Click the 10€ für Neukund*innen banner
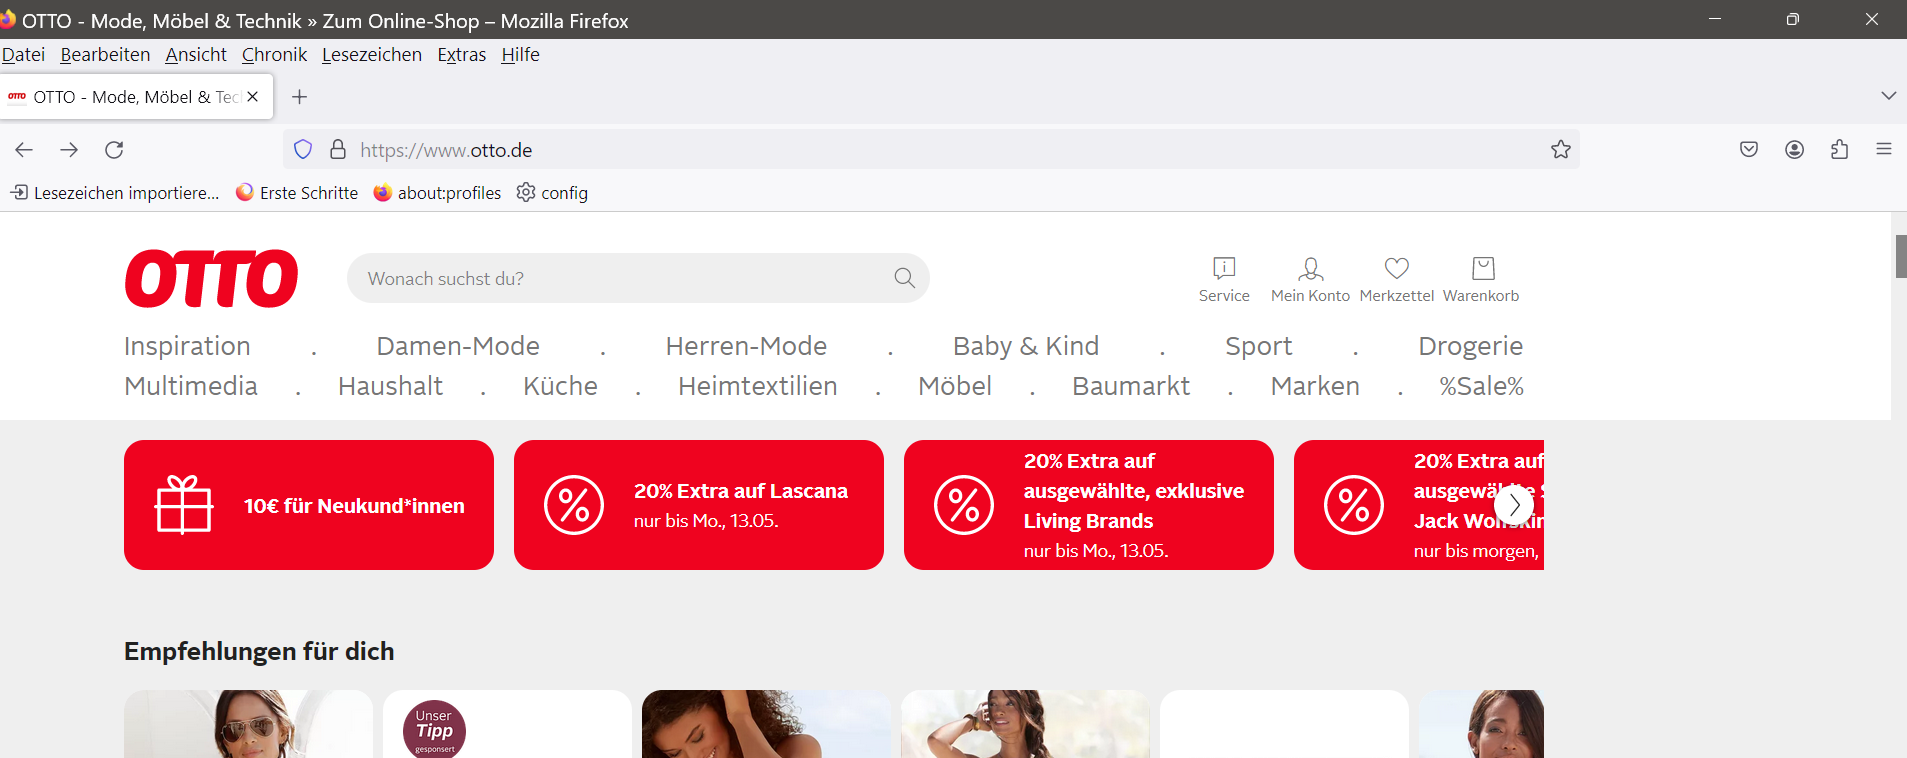This screenshot has height=758, width=1907. pos(309,505)
